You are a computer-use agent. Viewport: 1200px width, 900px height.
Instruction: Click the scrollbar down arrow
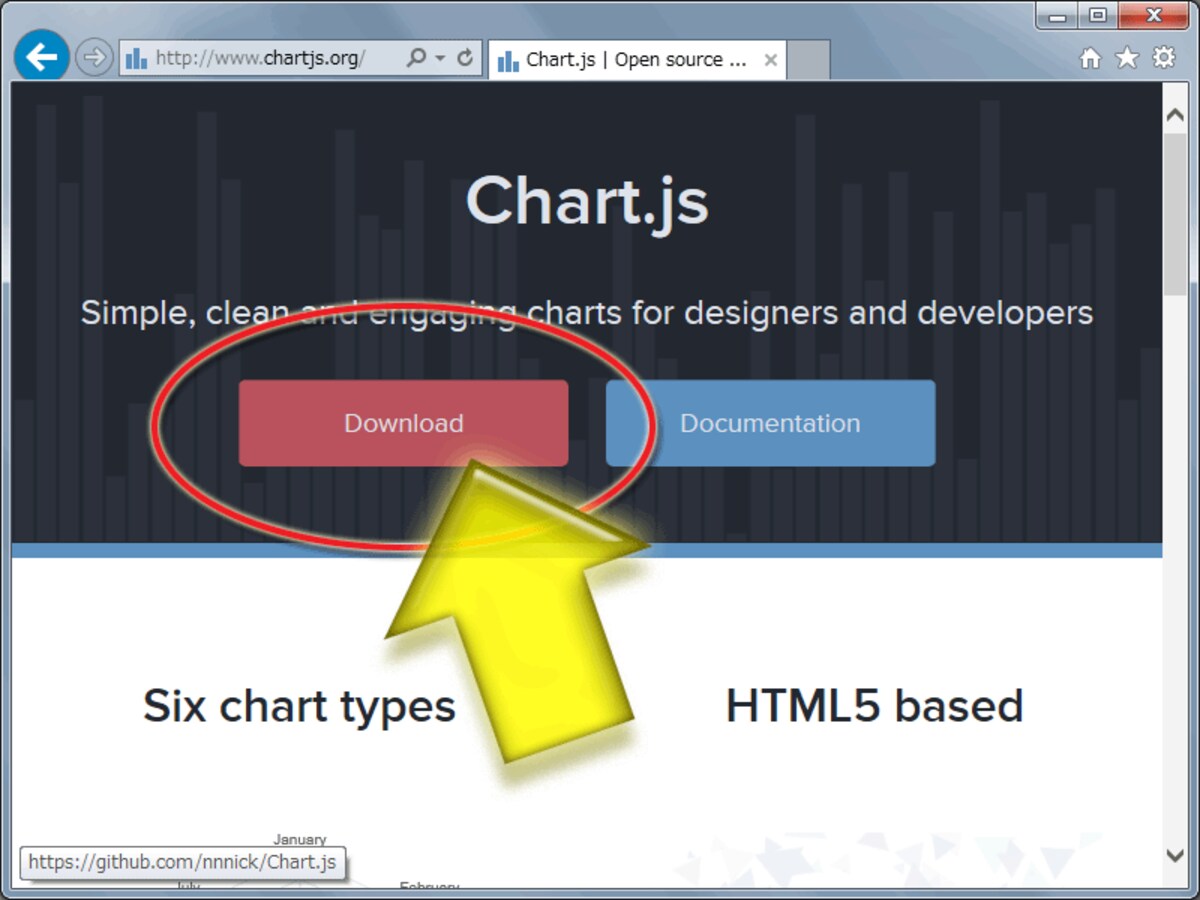coord(1175,855)
